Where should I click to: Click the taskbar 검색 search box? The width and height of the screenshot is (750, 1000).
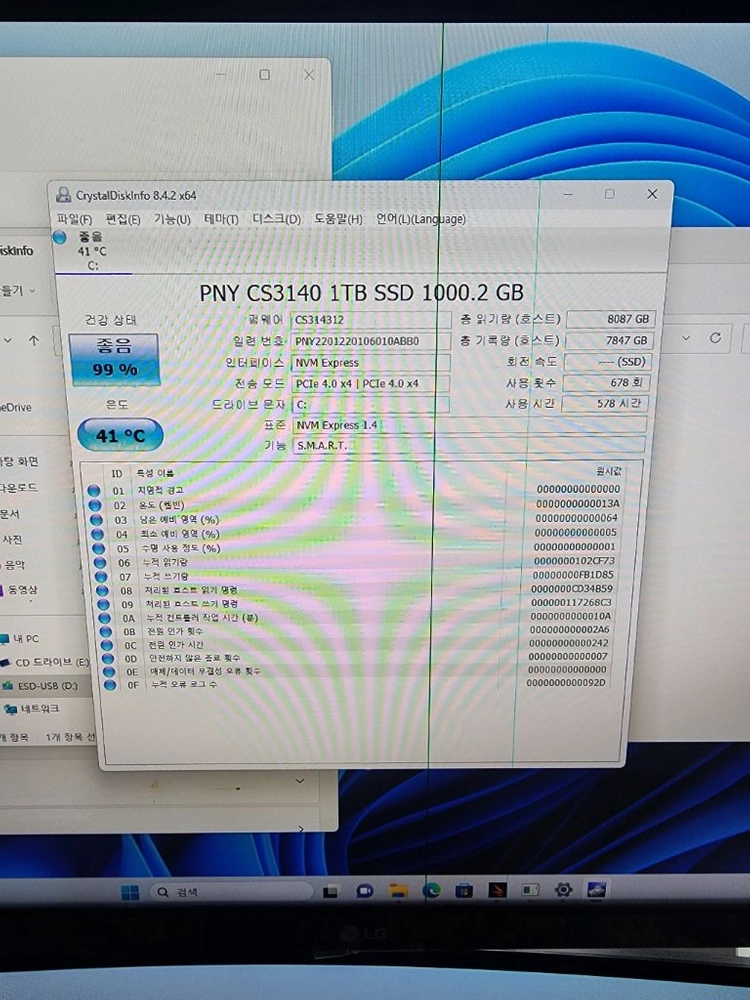pyautogui.click(x=232, y=892)
